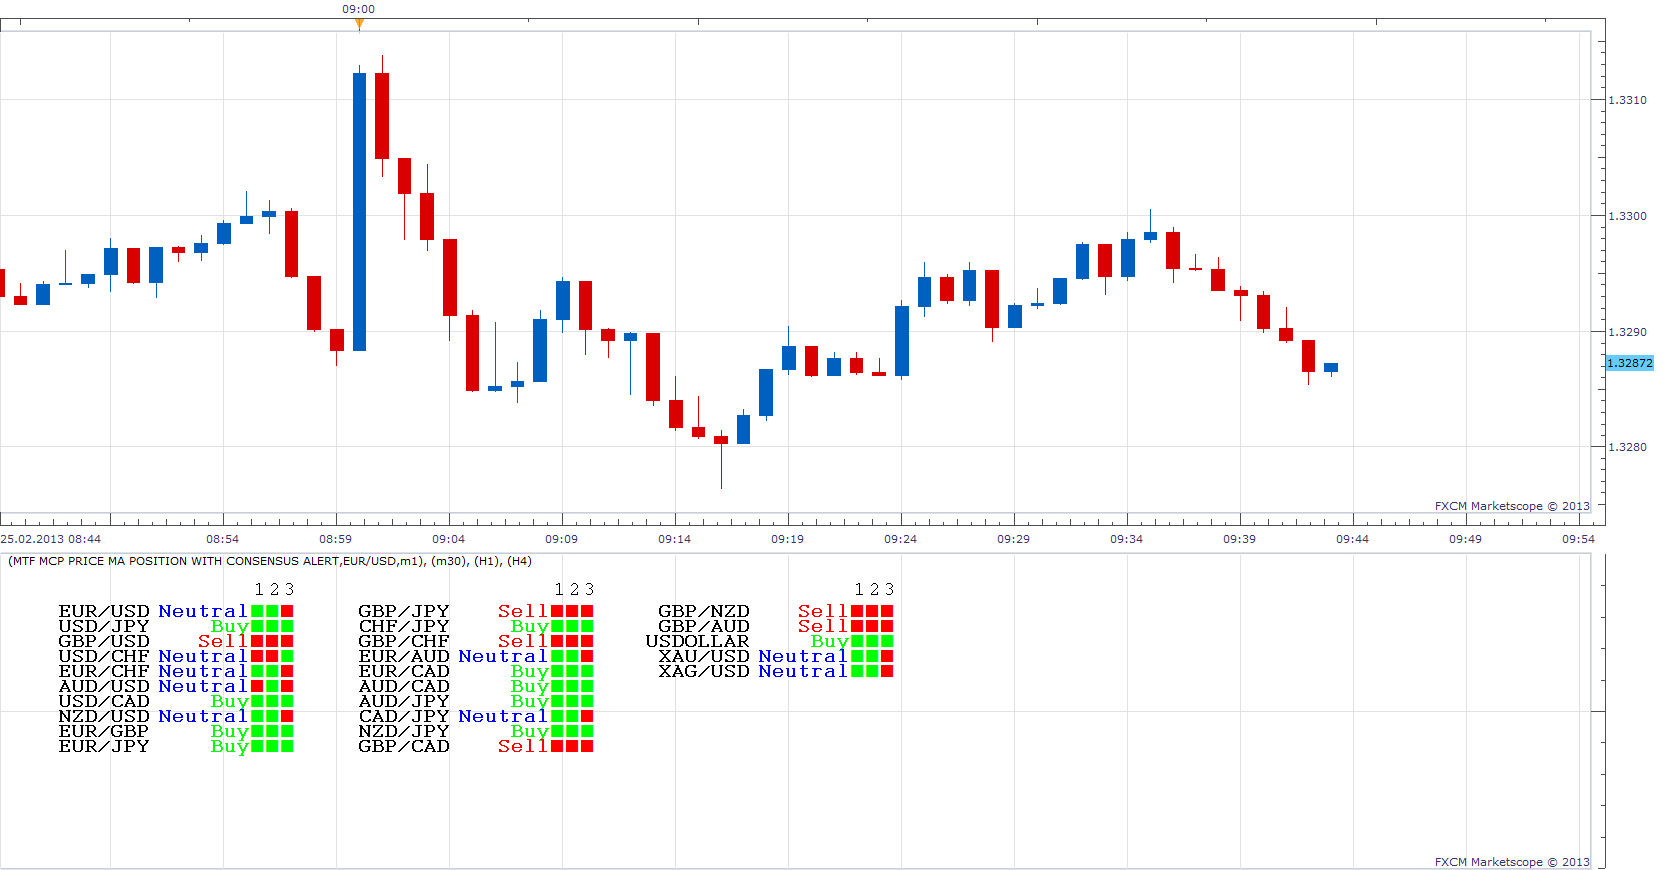Screen dimensions: 1663x870
Task: Click the red square beside CAD/JPY
Action: point(587,716)
